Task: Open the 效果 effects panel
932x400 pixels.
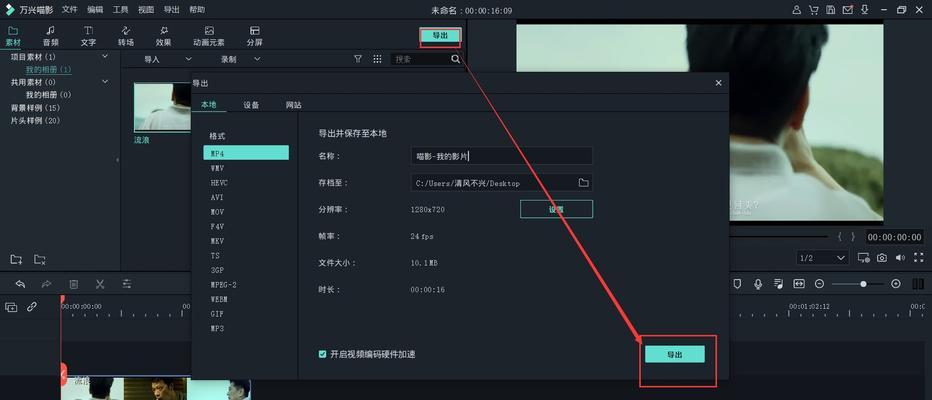Action: [163, 36]
